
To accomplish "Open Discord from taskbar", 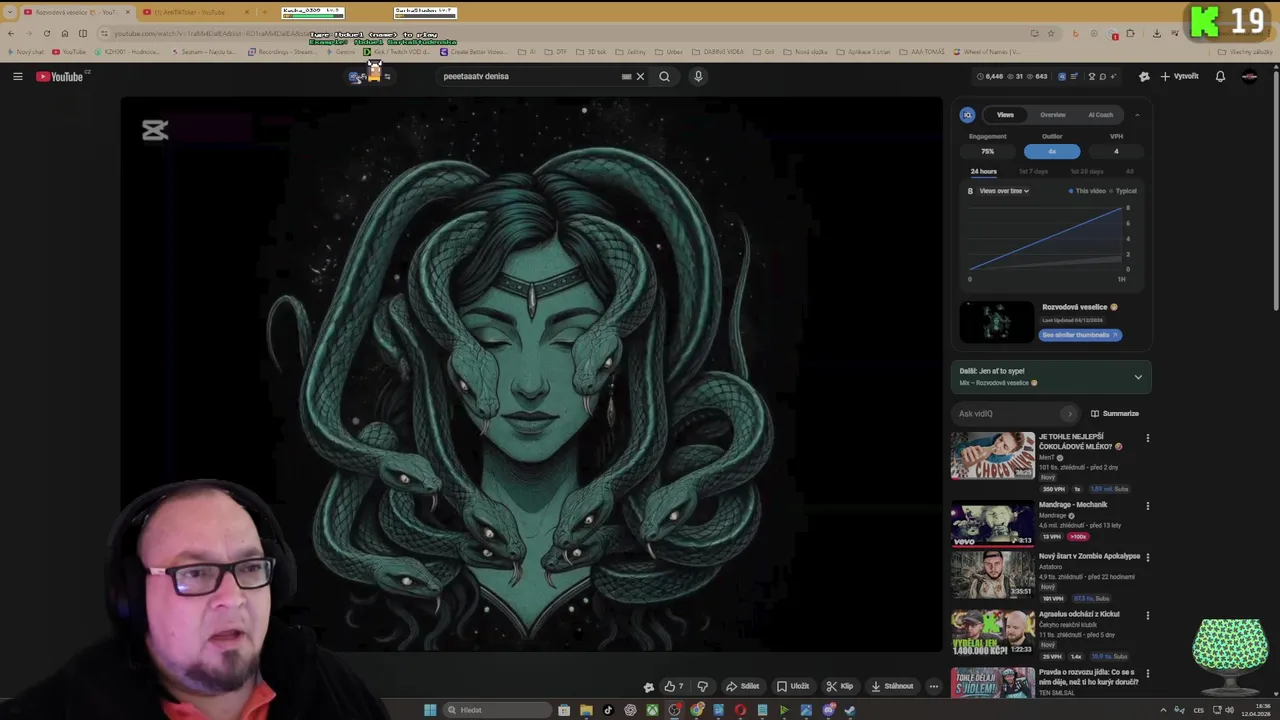I will (x=828, y=710).
